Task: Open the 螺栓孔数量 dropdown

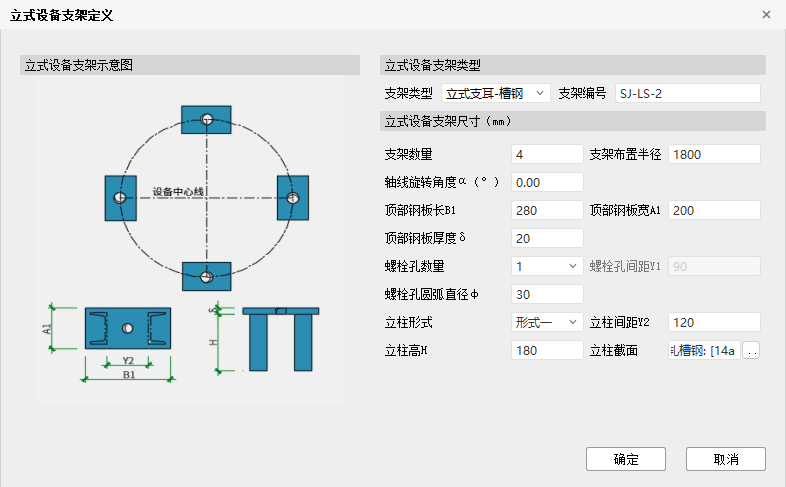Action: tap(547, 267)
